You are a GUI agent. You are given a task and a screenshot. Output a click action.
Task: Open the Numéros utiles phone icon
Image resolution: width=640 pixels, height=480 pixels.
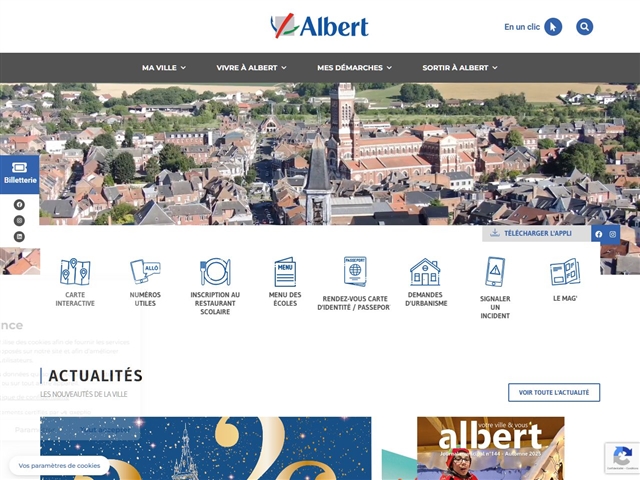145,271
